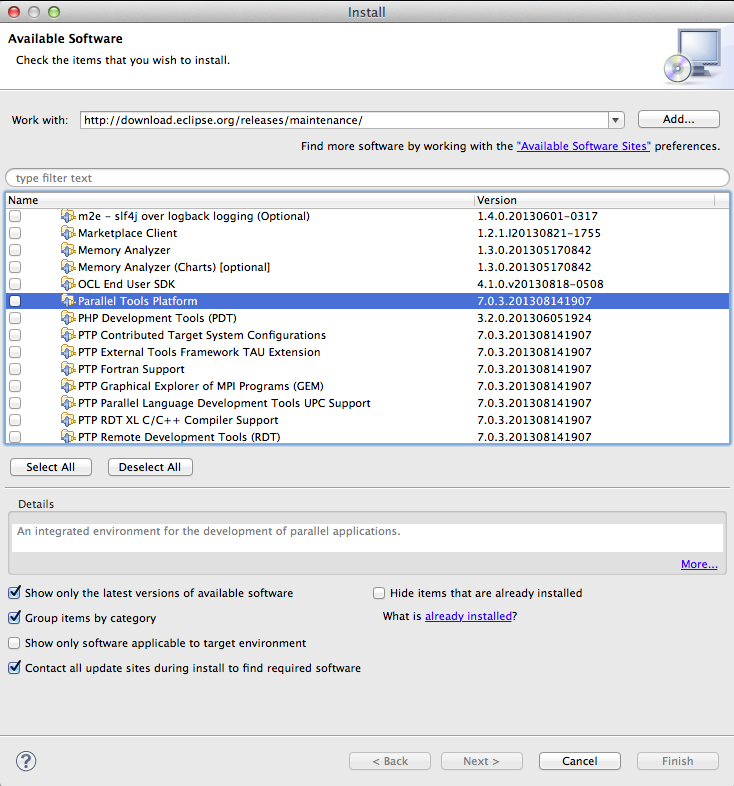Viewport: 734px width, 786px height.
Task: Select PTP Remote Development Tools (RDT) row
Action: click(368, 437)
